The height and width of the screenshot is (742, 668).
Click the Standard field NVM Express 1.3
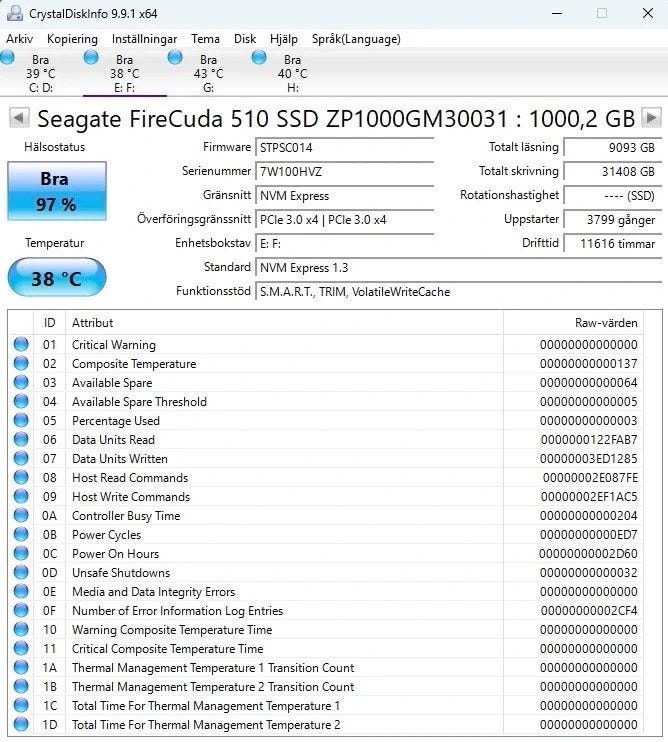[x=458, y=268]
